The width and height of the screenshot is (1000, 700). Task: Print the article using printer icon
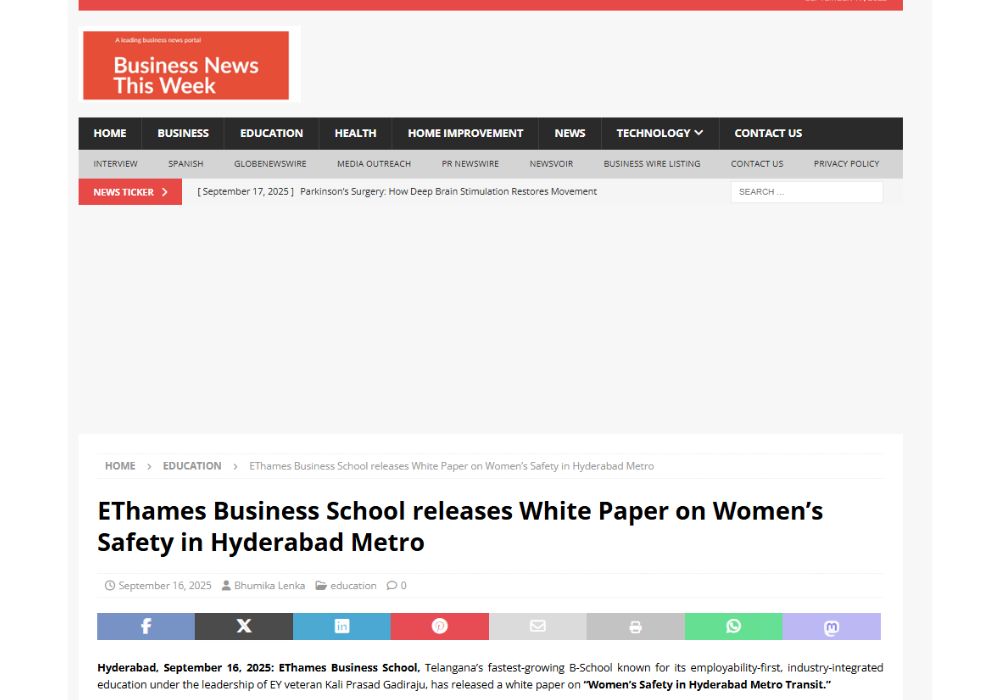coord(636,626)
